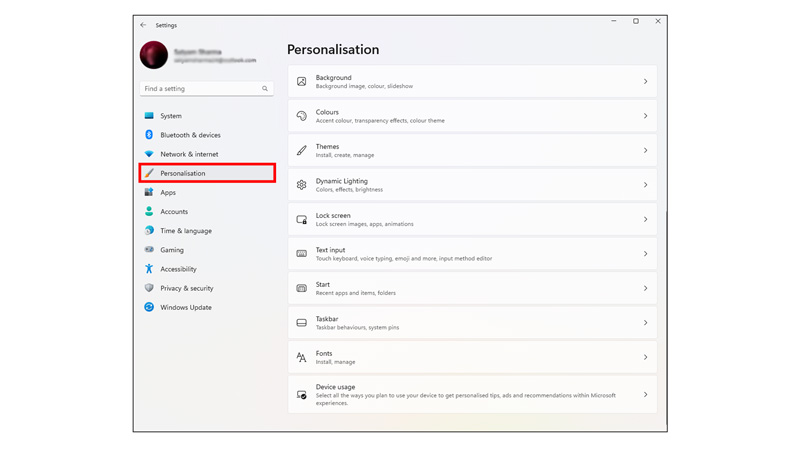Click the Start menu icon

[x=302, y=288]
